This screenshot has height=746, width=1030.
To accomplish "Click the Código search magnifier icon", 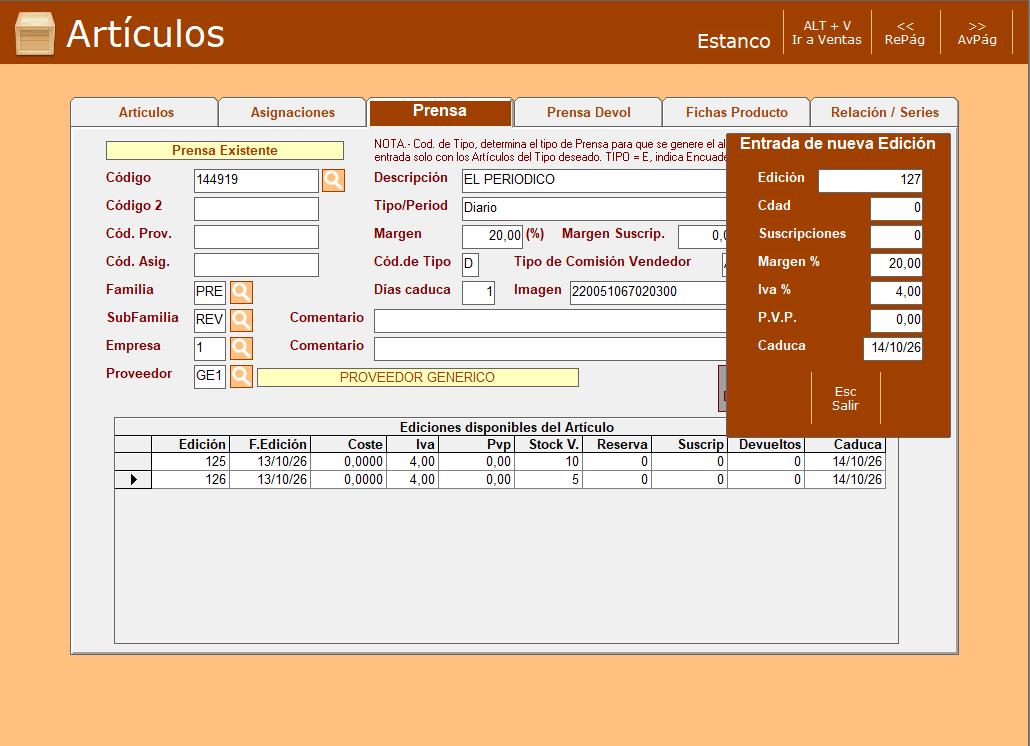I will coord(333,180).
